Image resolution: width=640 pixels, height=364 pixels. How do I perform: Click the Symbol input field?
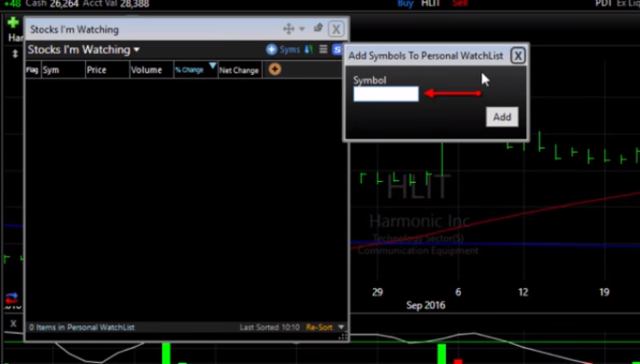coord(386,94)
